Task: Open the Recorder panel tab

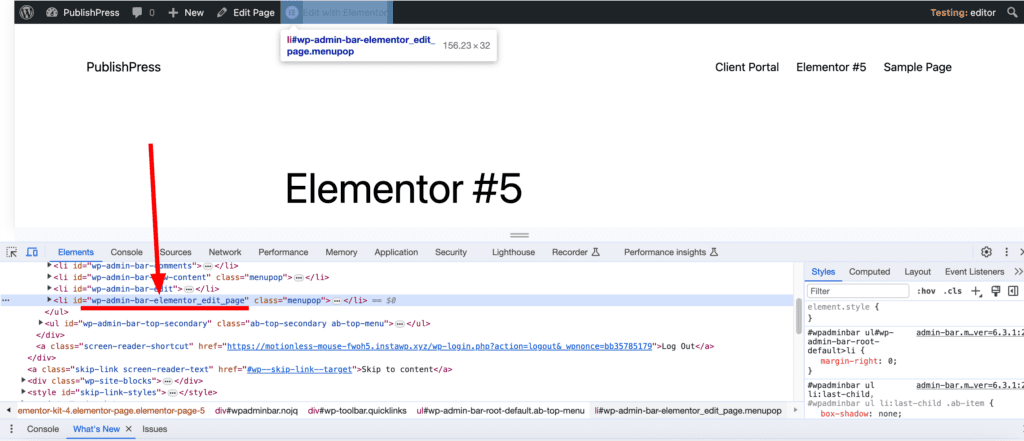Action: pyautogui.click(x=575, y=252)
